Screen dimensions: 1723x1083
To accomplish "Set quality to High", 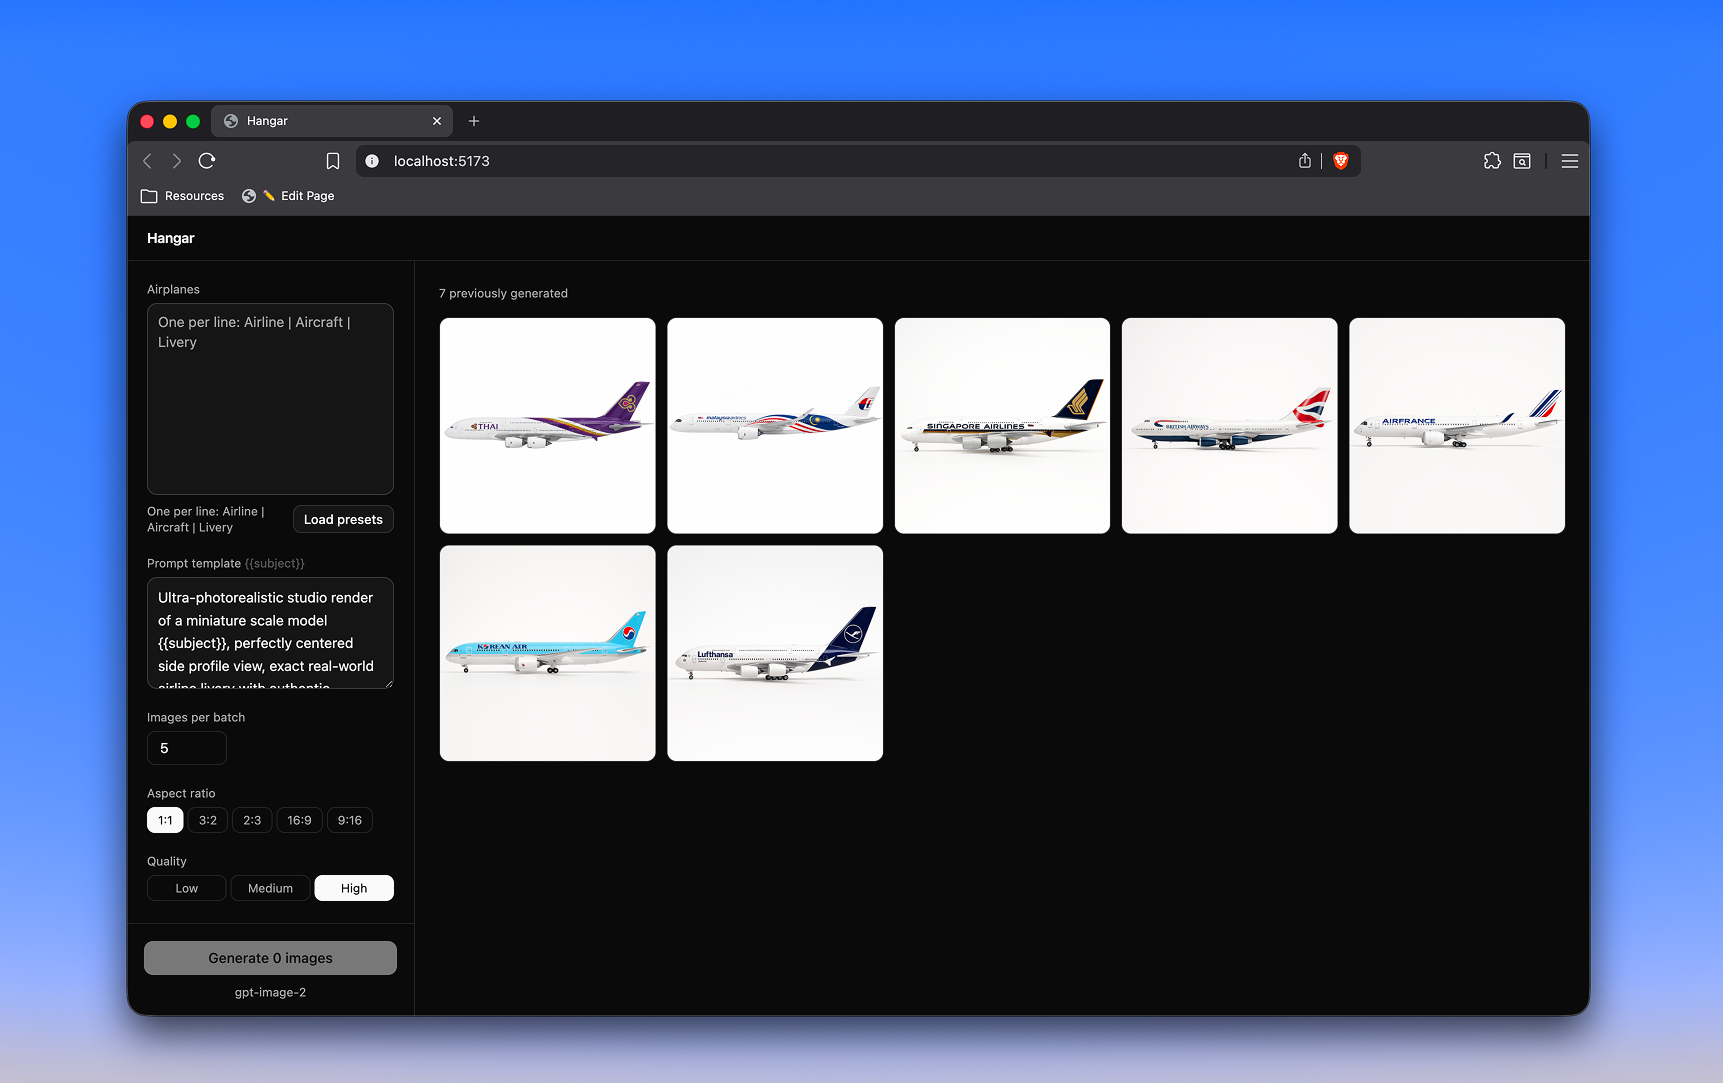I will point(354,888).
